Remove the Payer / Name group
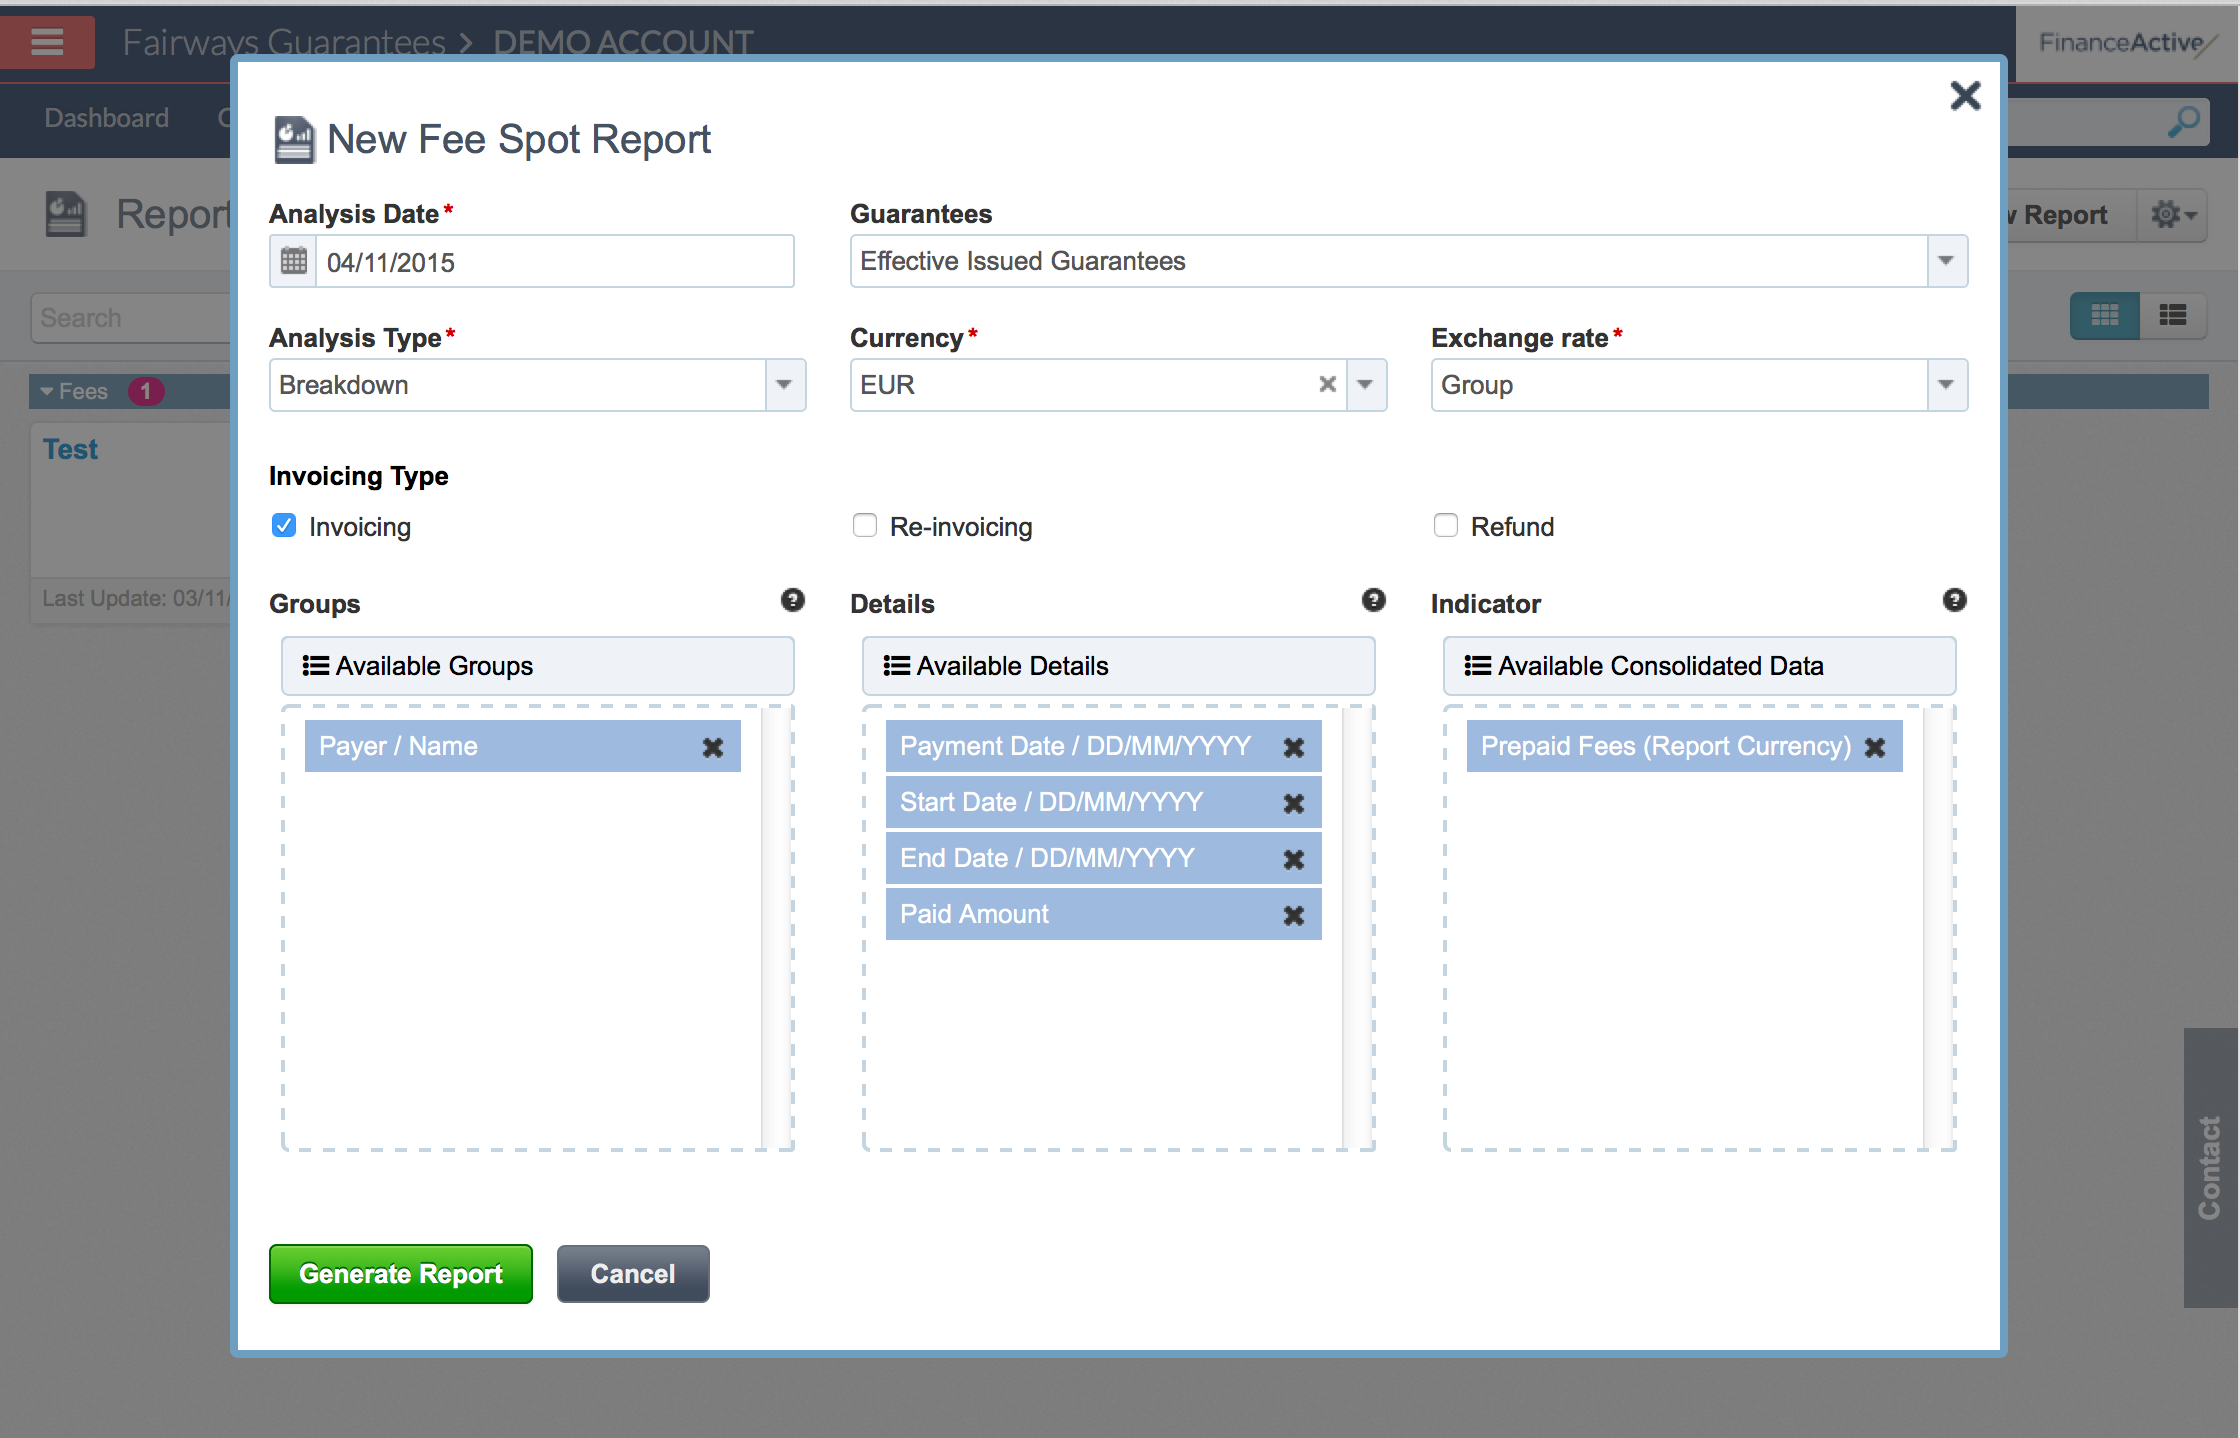Image resolution: width=2240 pixels, height=1438 pixels. pyautogui.click(x=712, y=747)
